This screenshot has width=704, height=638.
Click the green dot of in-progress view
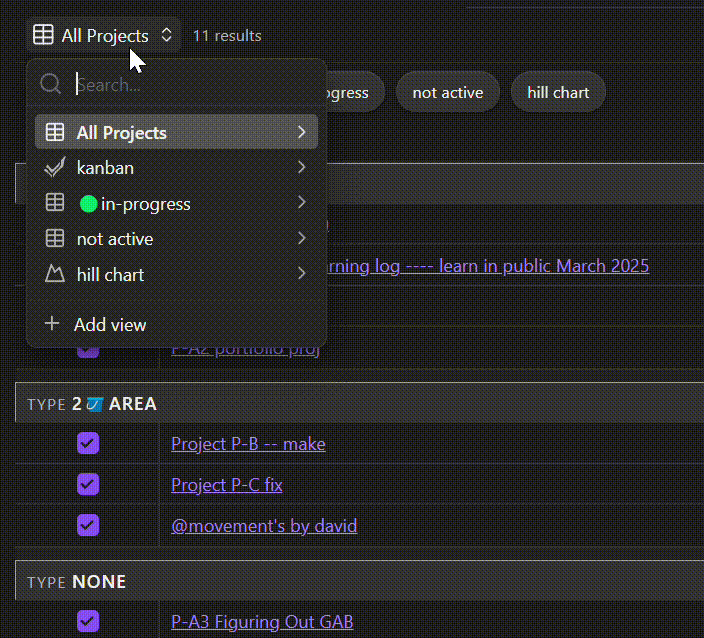pos(88,204)
